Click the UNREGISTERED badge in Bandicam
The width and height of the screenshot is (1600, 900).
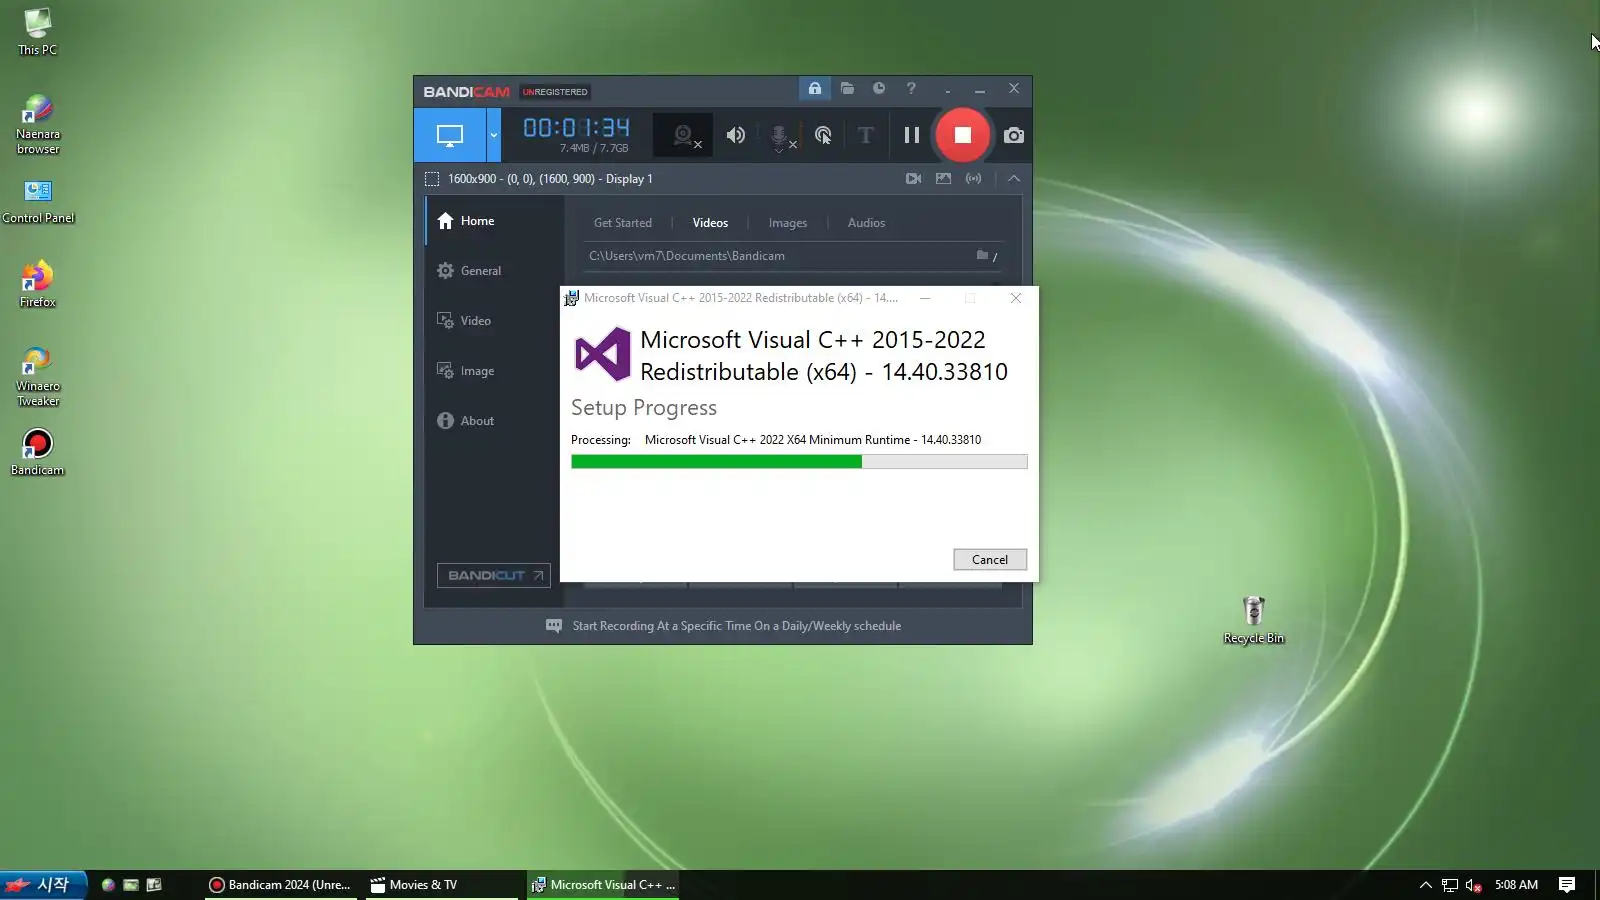tap(555, 92)
